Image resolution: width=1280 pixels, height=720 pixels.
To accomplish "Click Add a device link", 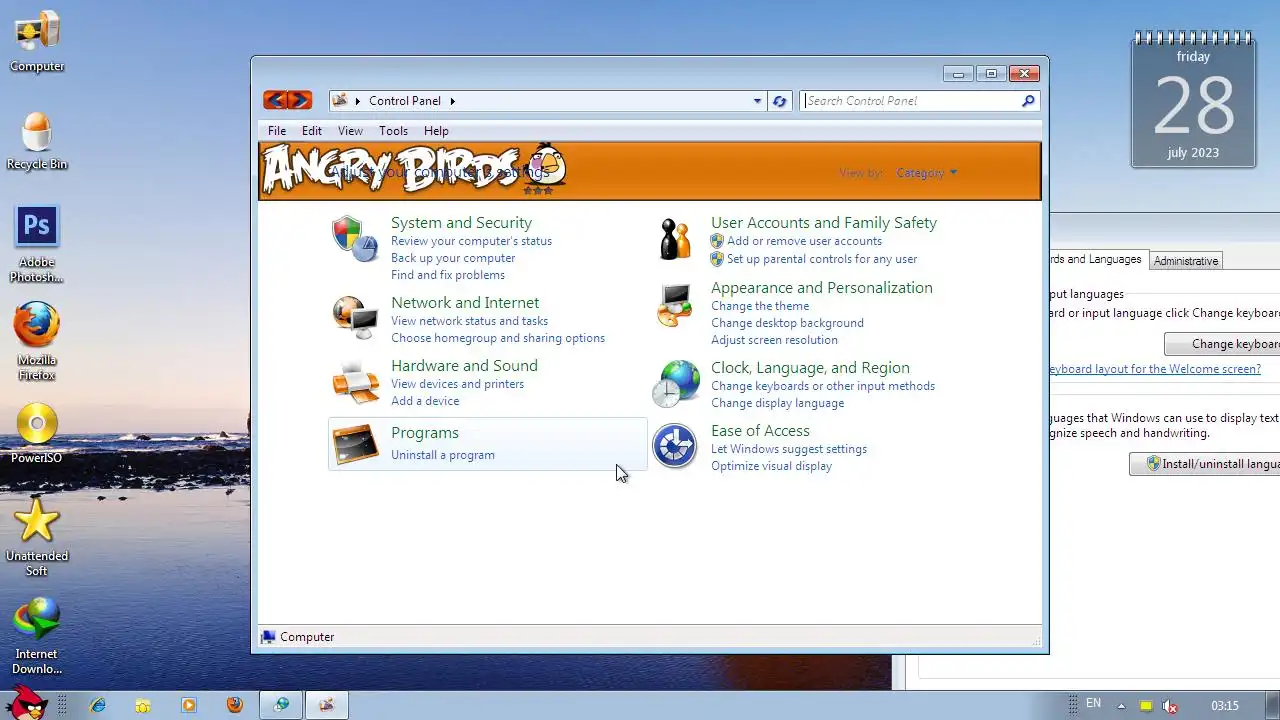I will 425,401.
